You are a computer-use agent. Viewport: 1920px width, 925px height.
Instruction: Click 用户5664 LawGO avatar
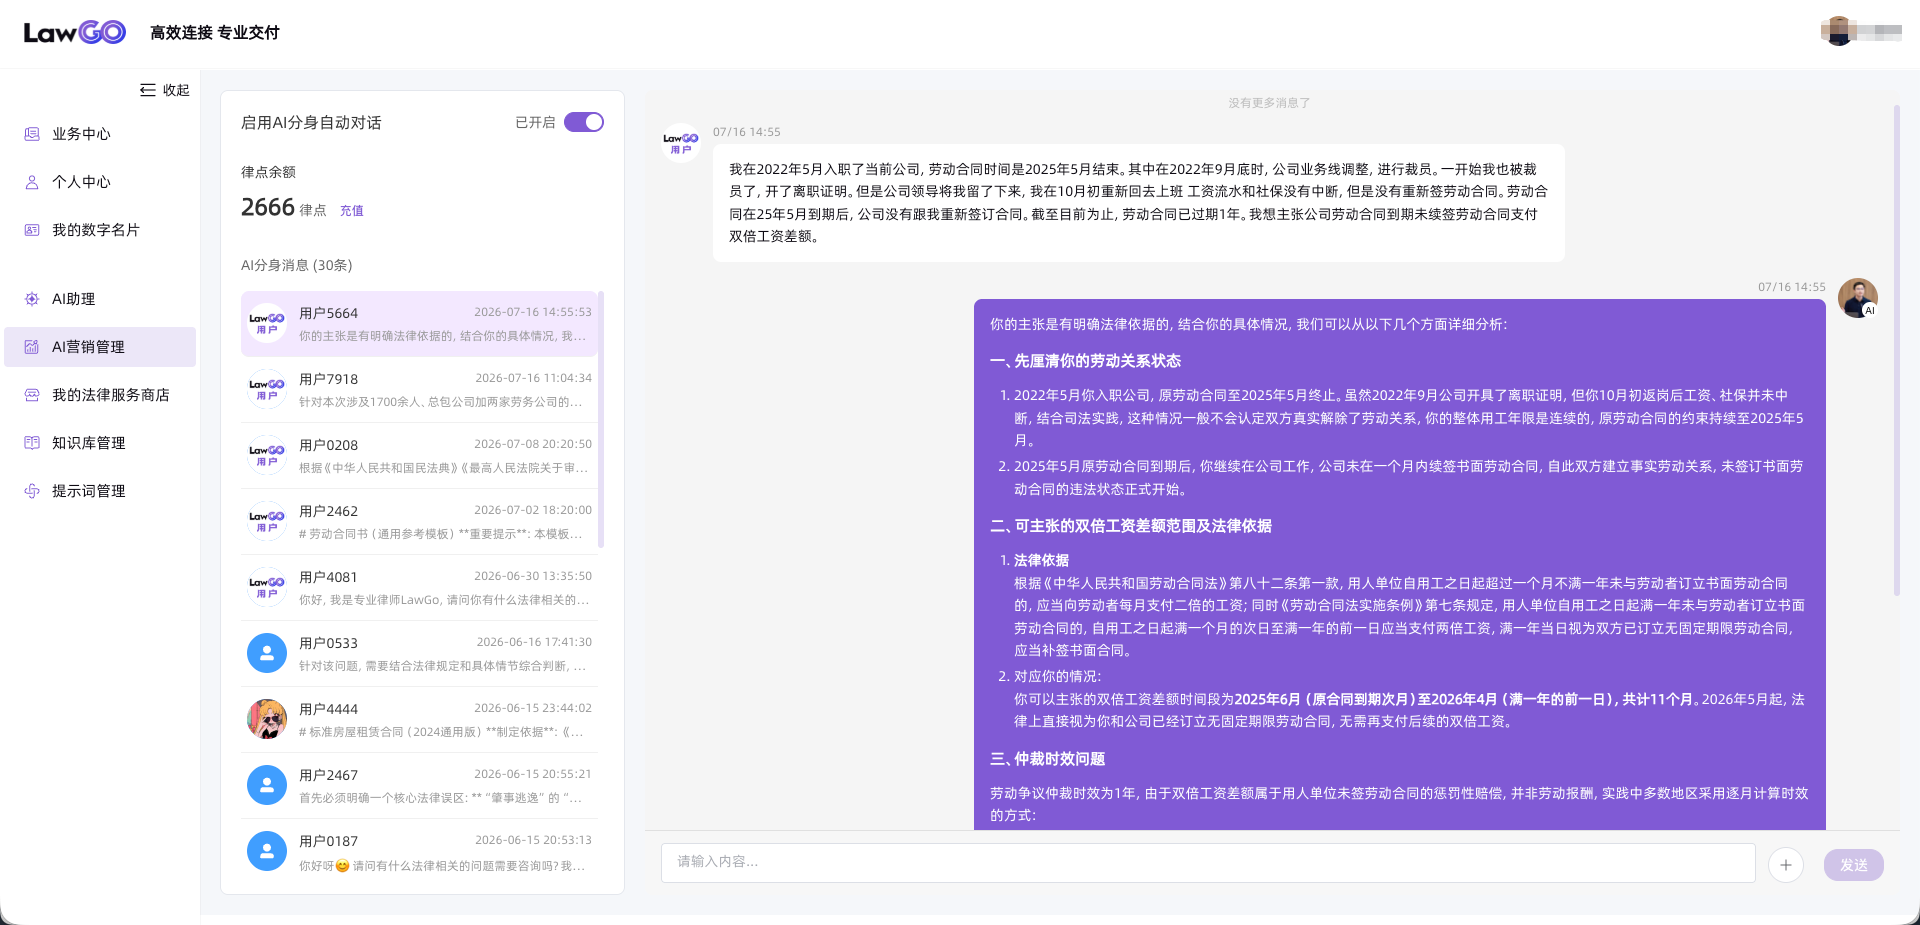pos(267,323)
